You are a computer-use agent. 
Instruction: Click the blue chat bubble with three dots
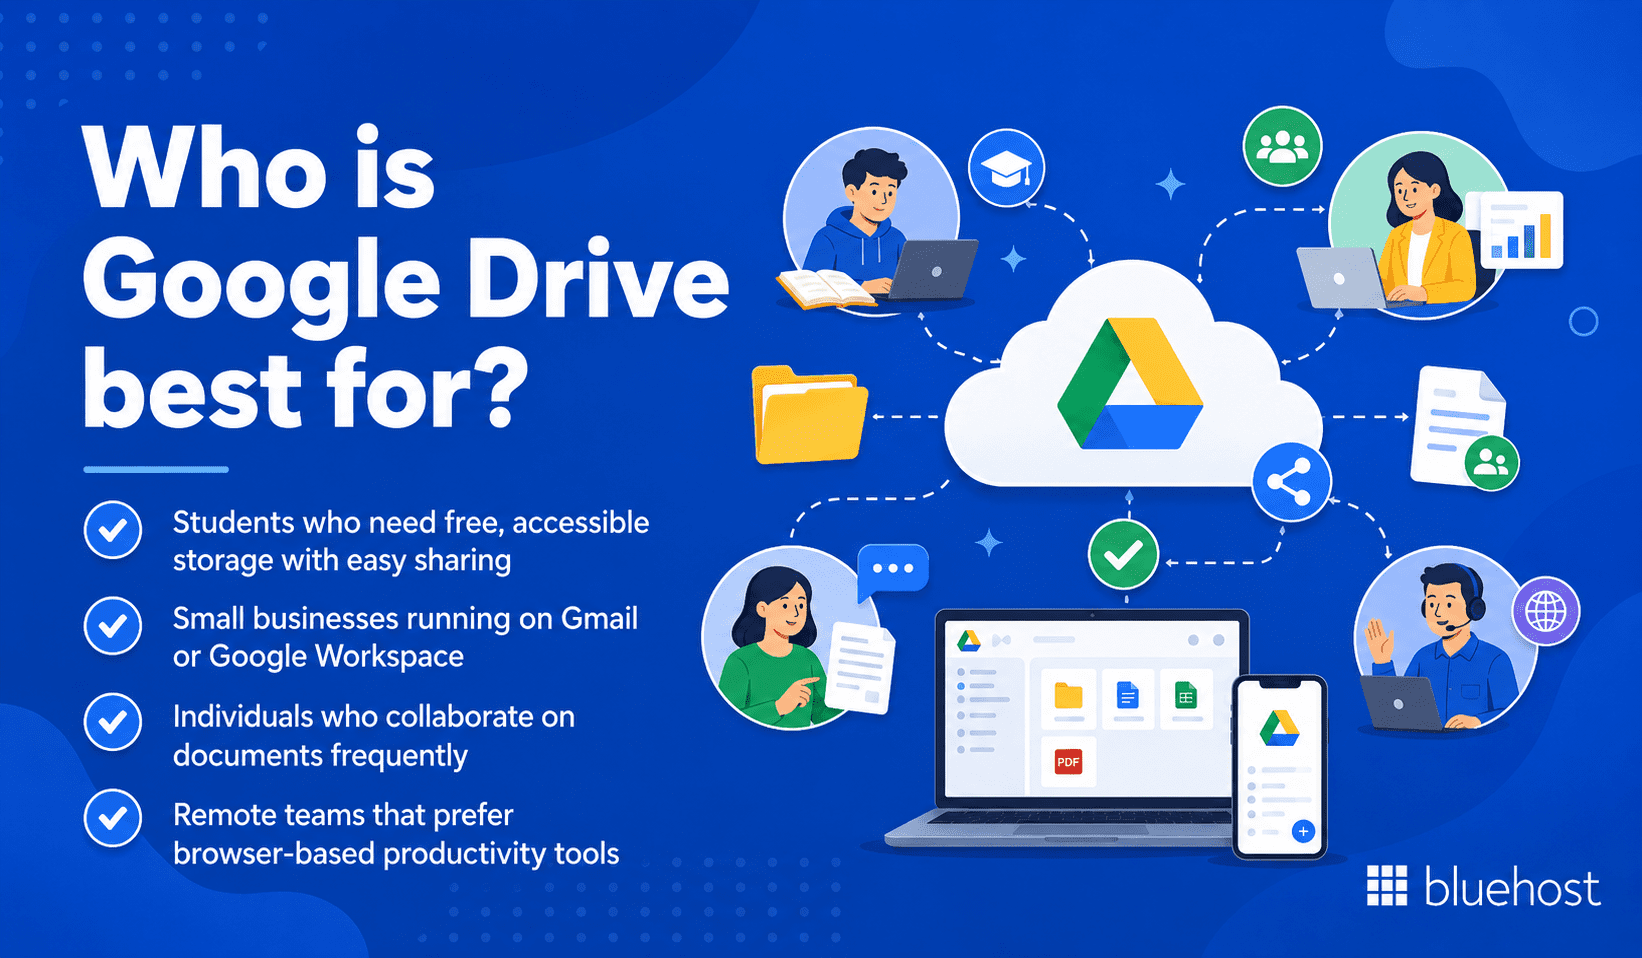(893, 571)
